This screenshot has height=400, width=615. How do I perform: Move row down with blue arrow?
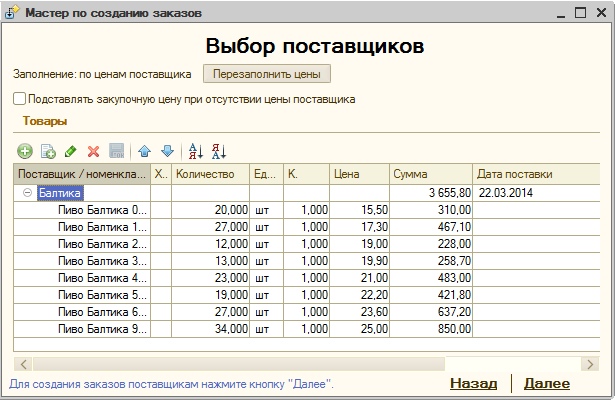[x=167, y=151]
